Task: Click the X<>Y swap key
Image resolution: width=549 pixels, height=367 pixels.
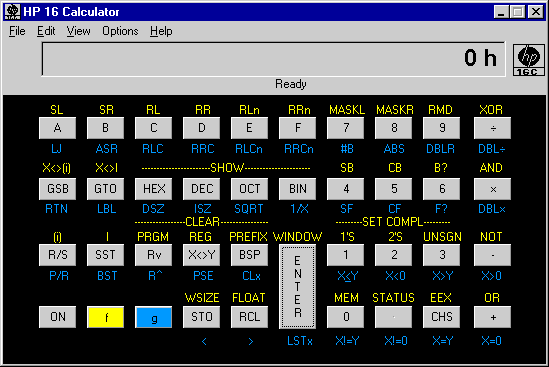Action: pos(201,255)
